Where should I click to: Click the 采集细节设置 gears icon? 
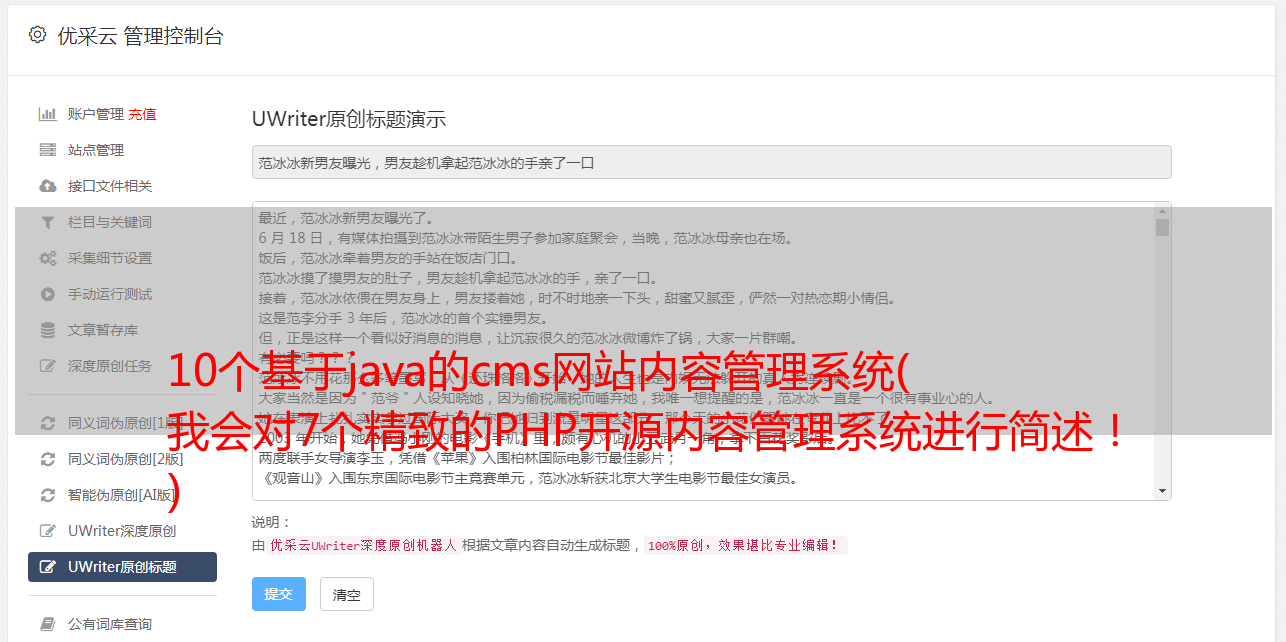coord(47,258)
